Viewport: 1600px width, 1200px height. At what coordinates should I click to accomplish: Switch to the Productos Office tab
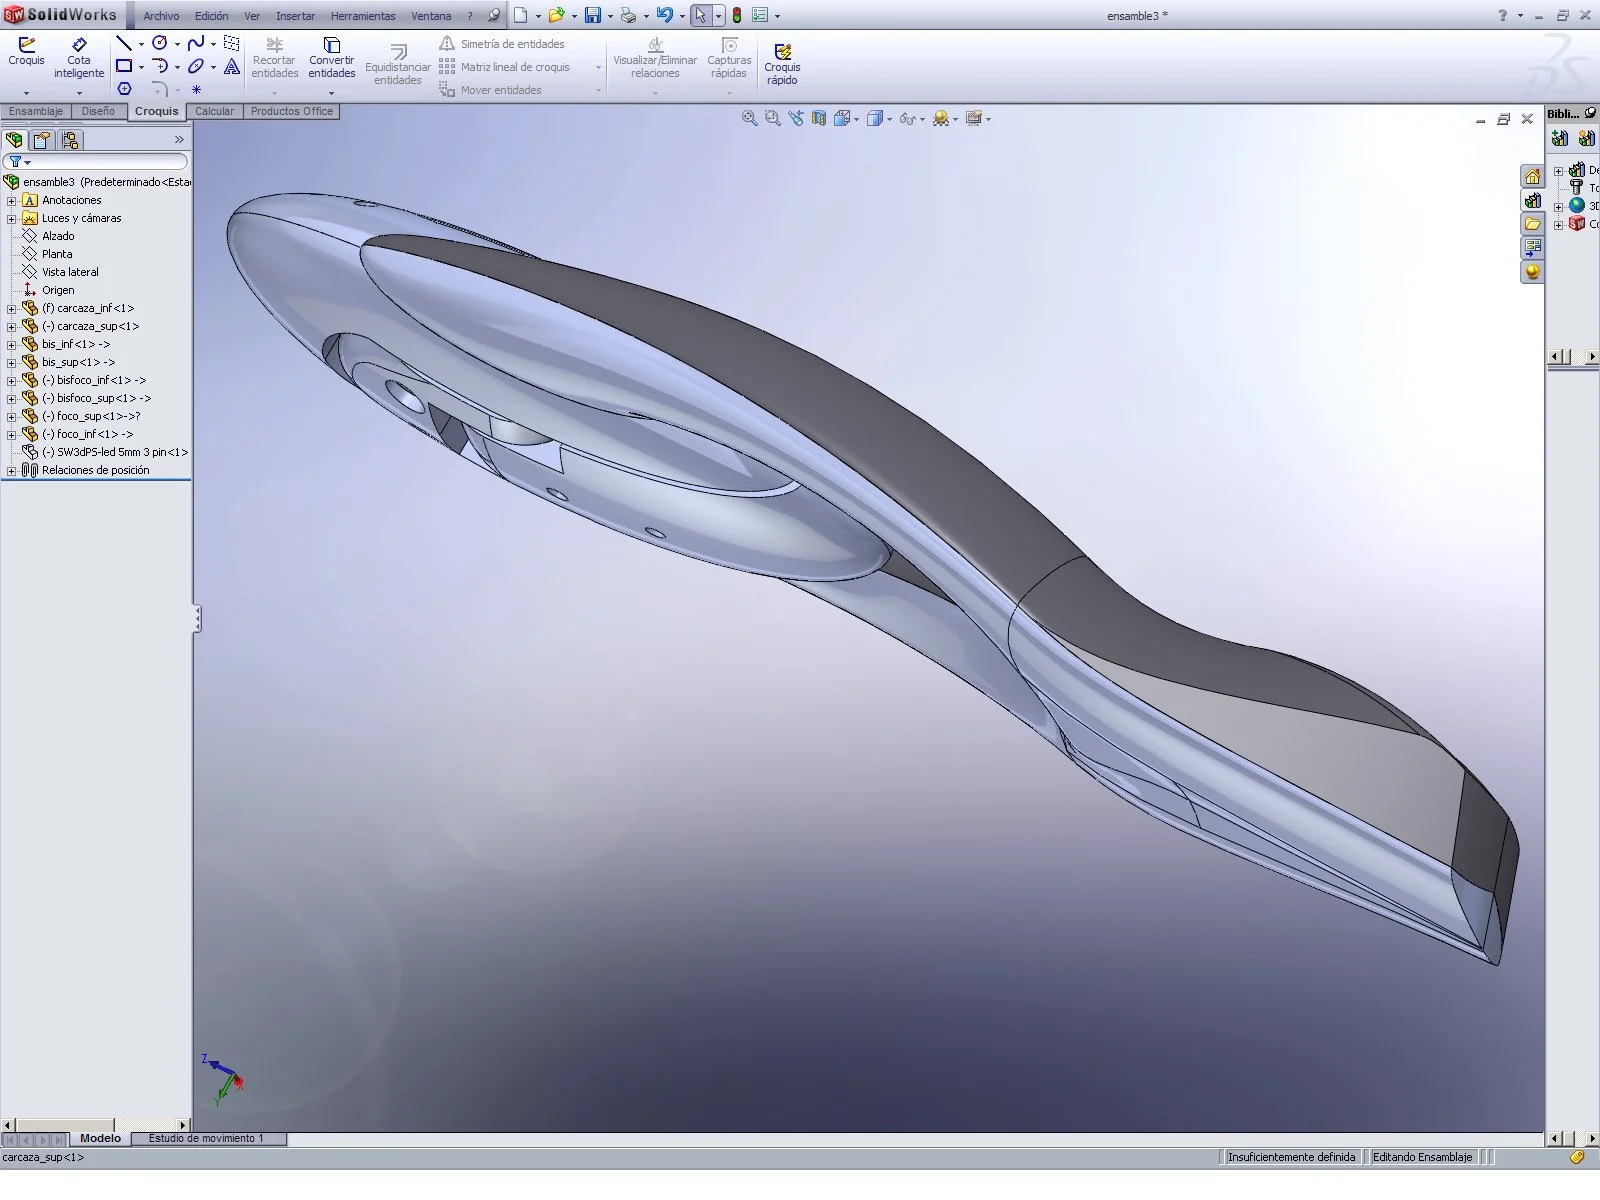[291, 111]
